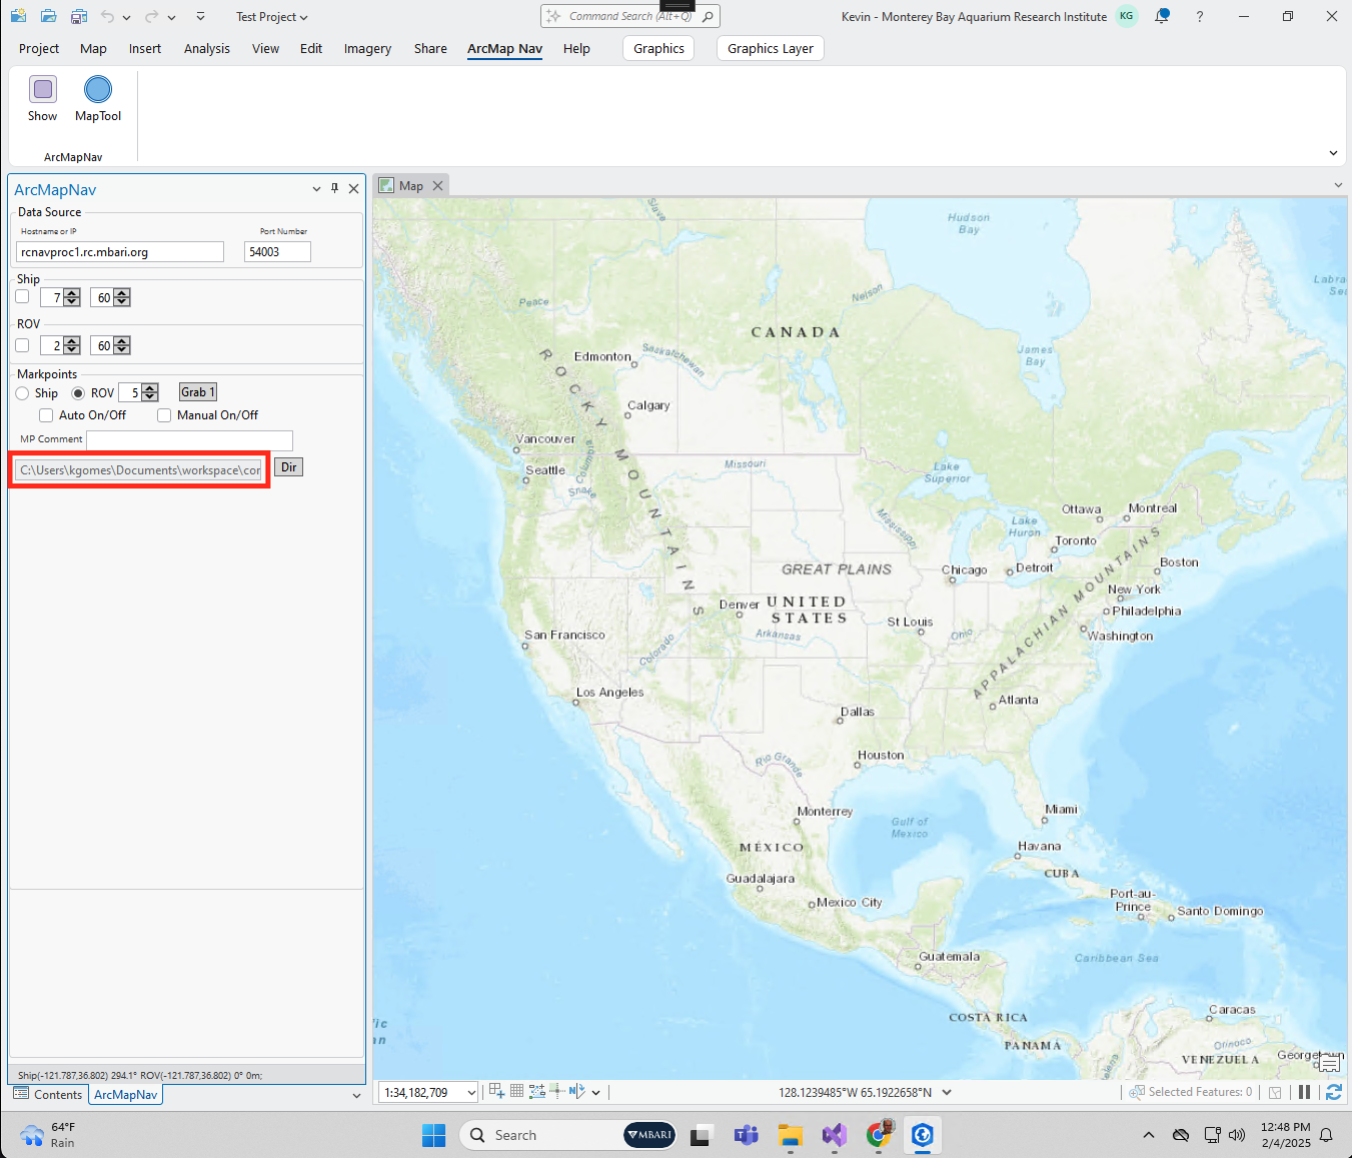This screenshot has height=1158, width=1352.
Task: Open the map scale dropdown showing 1:34,182,709
Action: [x=470, y=1092]
